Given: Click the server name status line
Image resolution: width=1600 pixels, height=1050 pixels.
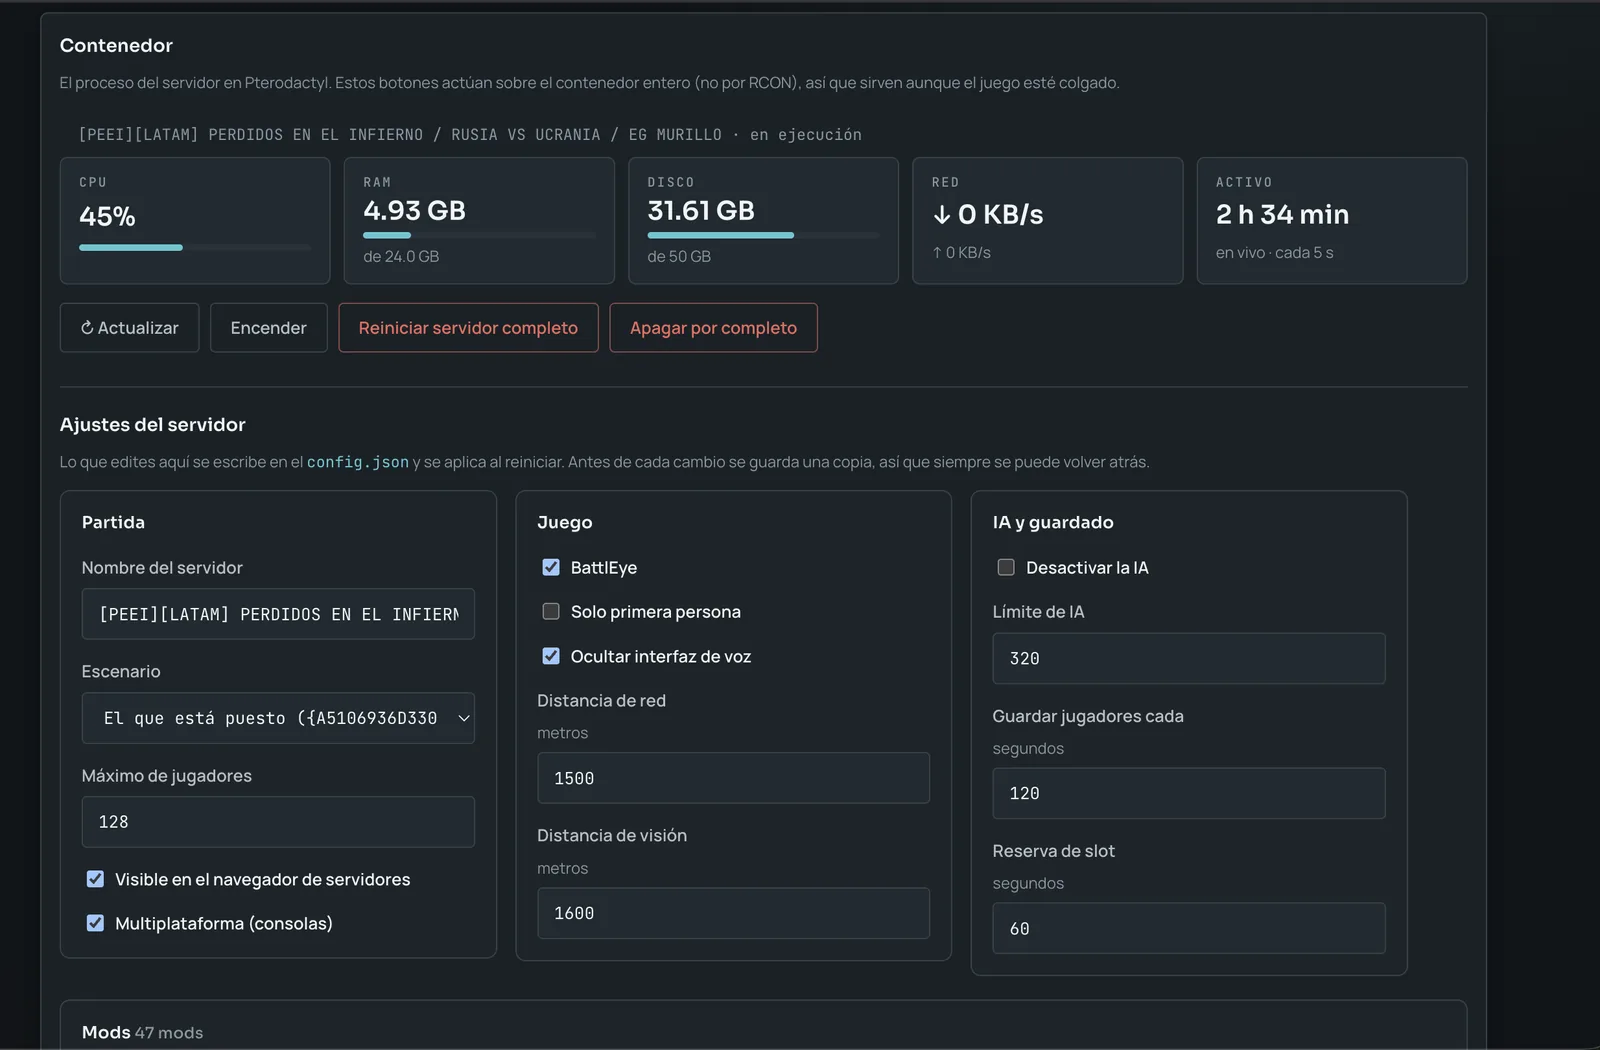Looking at the screenshot, I should pyautogui.click(x=470, y=135).
